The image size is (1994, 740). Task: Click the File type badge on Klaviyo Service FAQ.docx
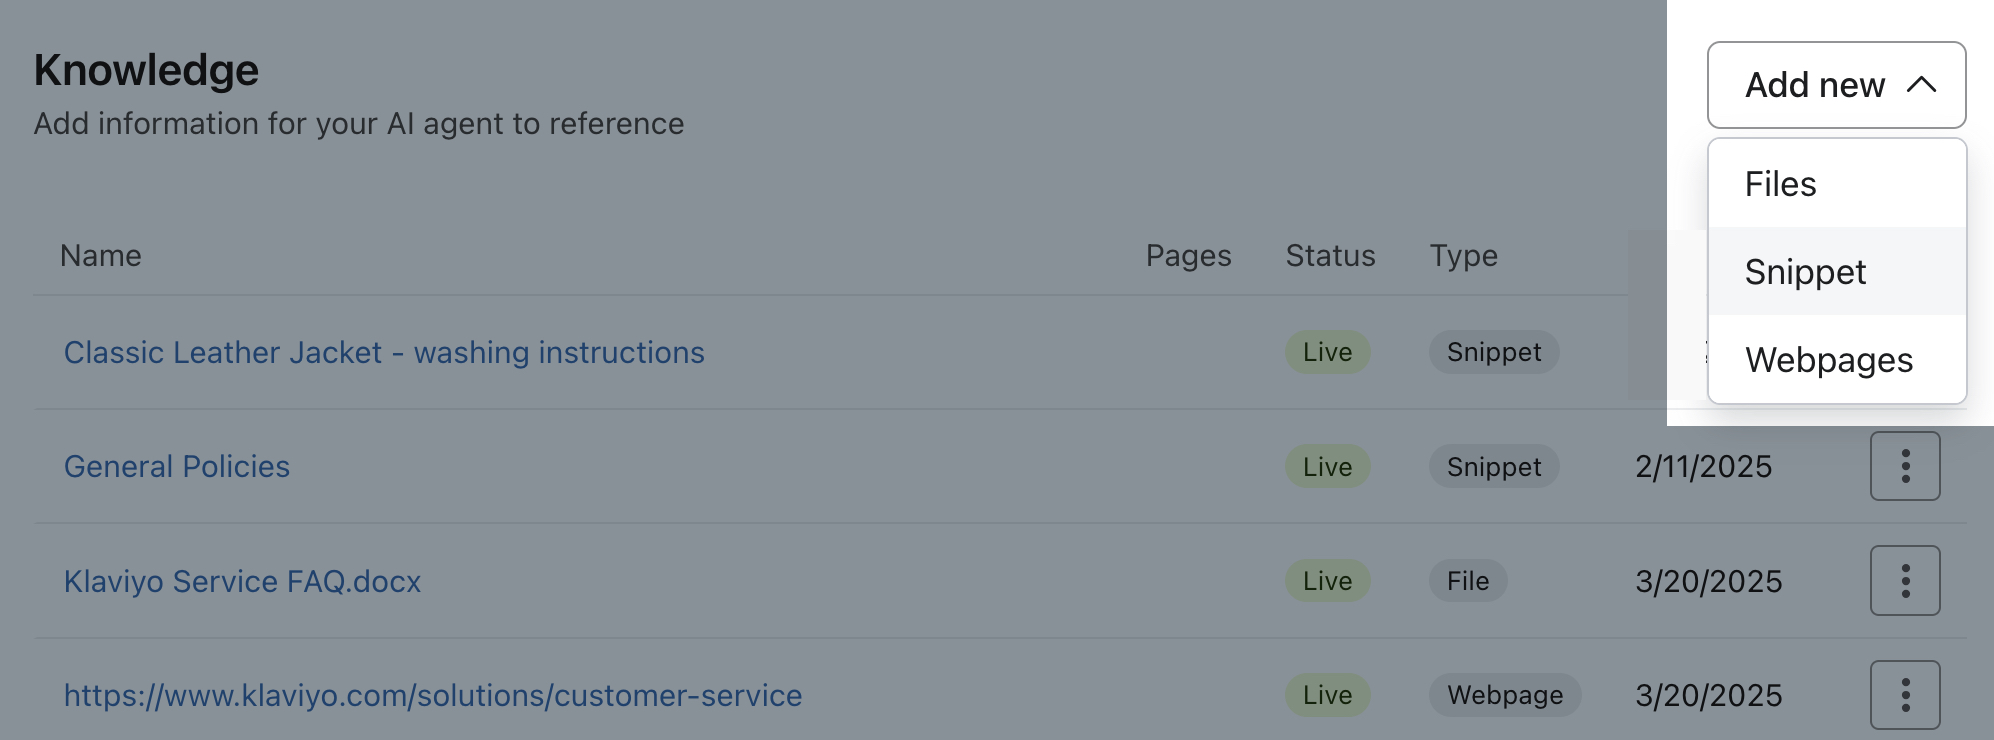1466,580
